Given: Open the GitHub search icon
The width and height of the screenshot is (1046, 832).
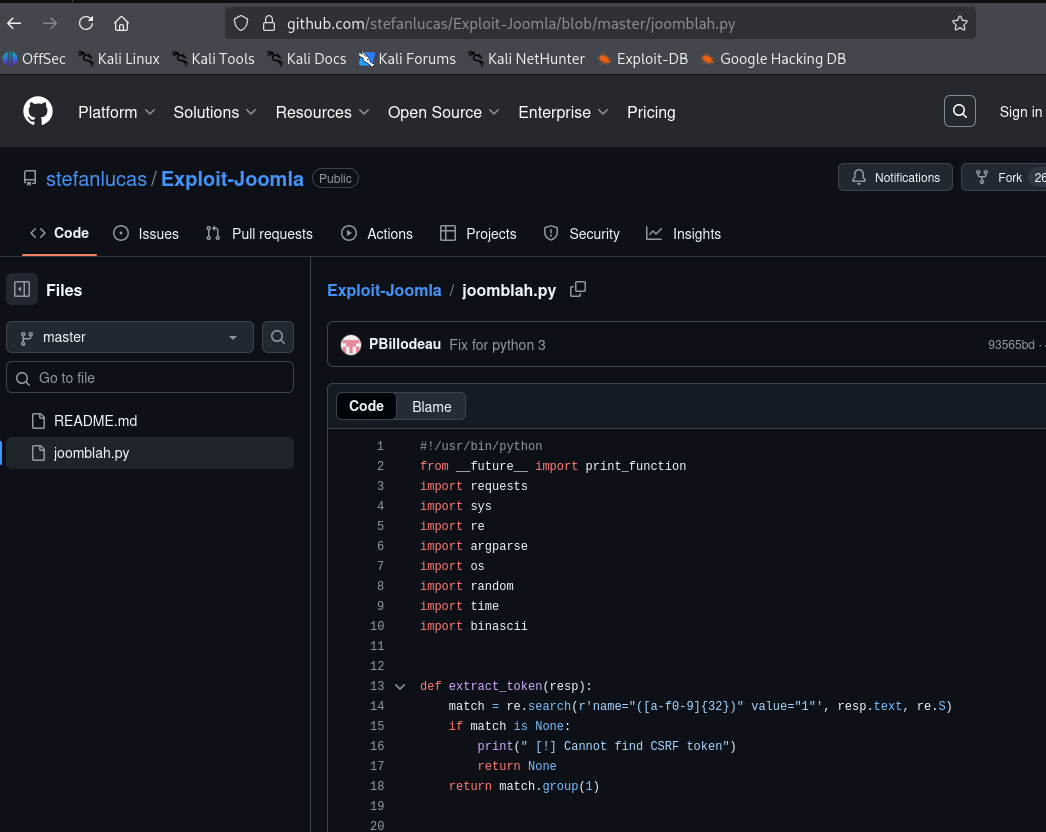Looking at the screenshot, I should 959,111.
